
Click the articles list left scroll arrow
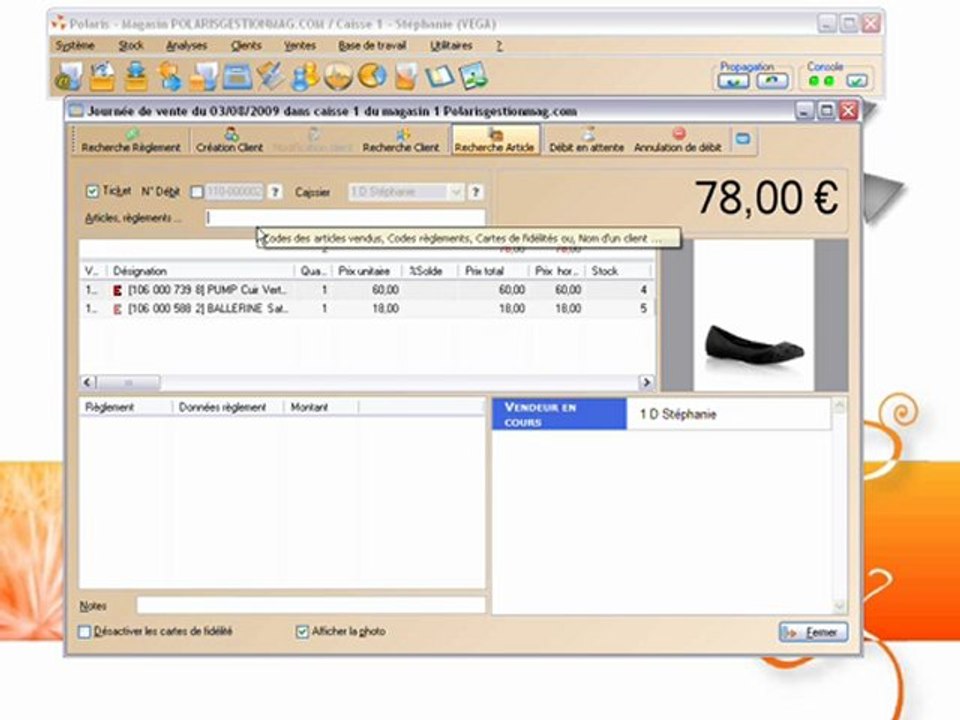[88, 383]
